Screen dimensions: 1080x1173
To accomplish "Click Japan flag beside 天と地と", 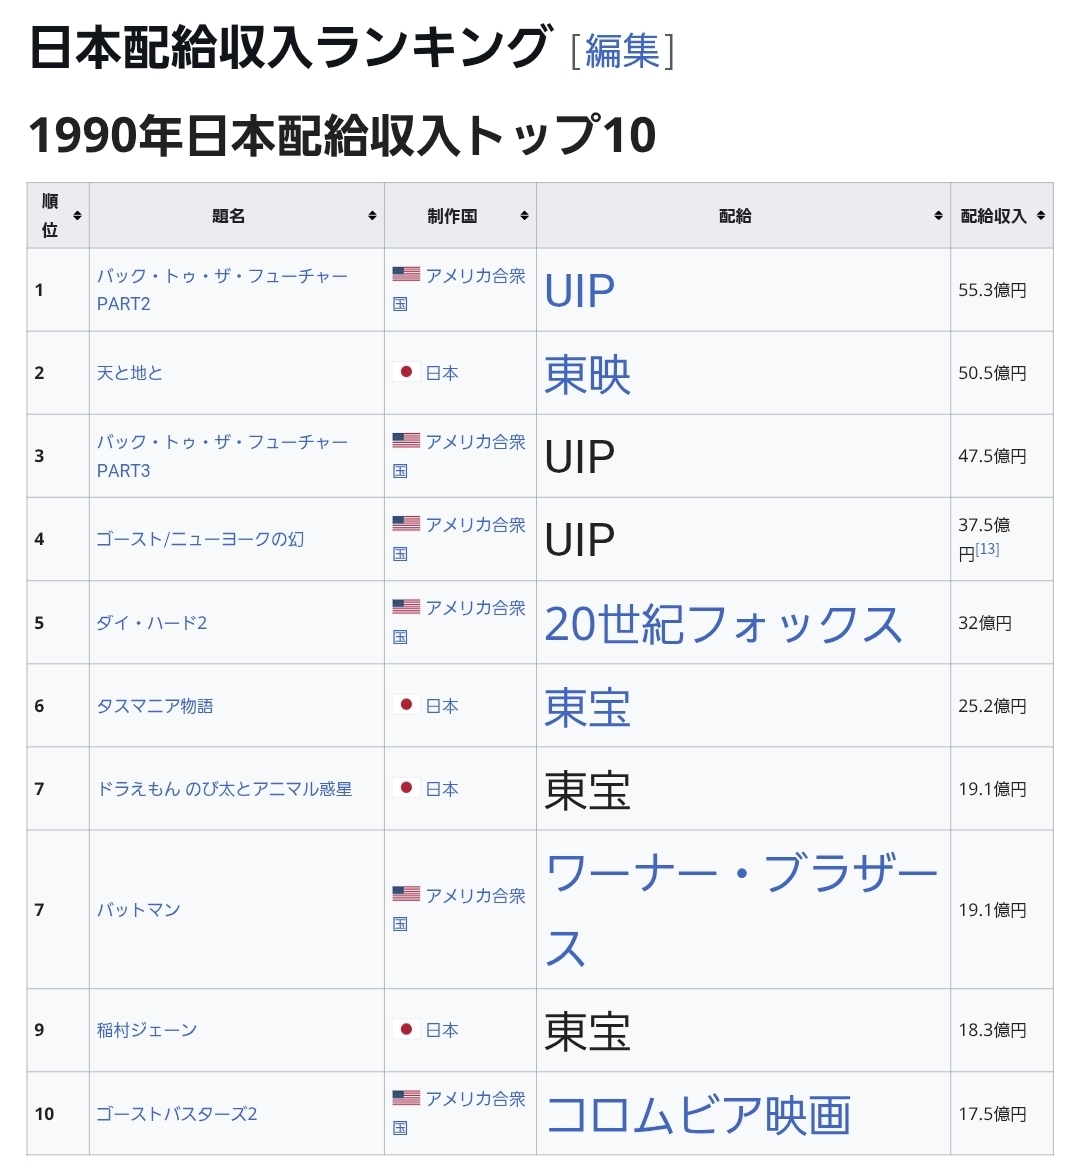I will [x=406, y=372].
